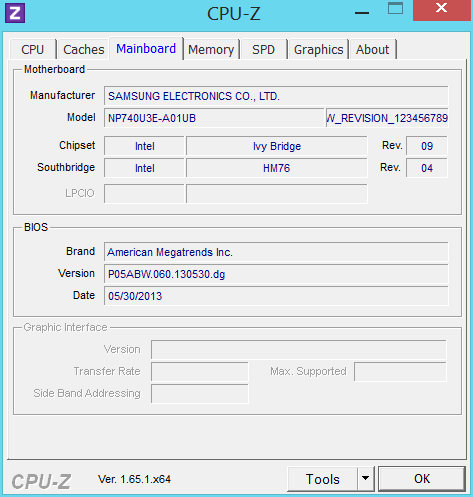Image resolution: width=473 pixels, height=497 pixels.
Task: Click the Manufacturer field showing Samsung
Action: [x=276, y=96]
